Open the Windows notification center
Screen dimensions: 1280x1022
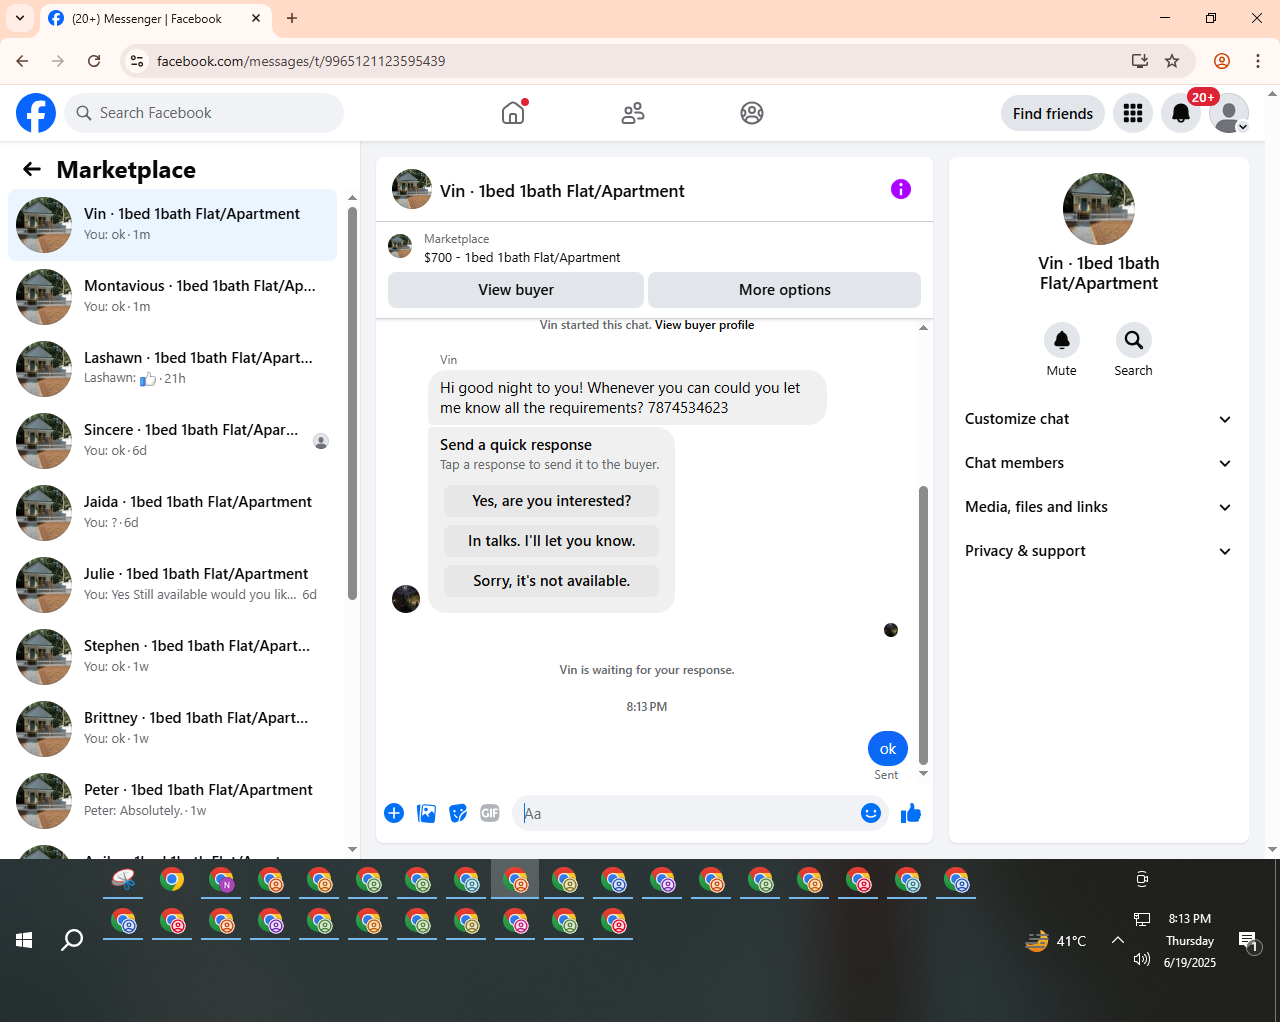click(1248, 940)
